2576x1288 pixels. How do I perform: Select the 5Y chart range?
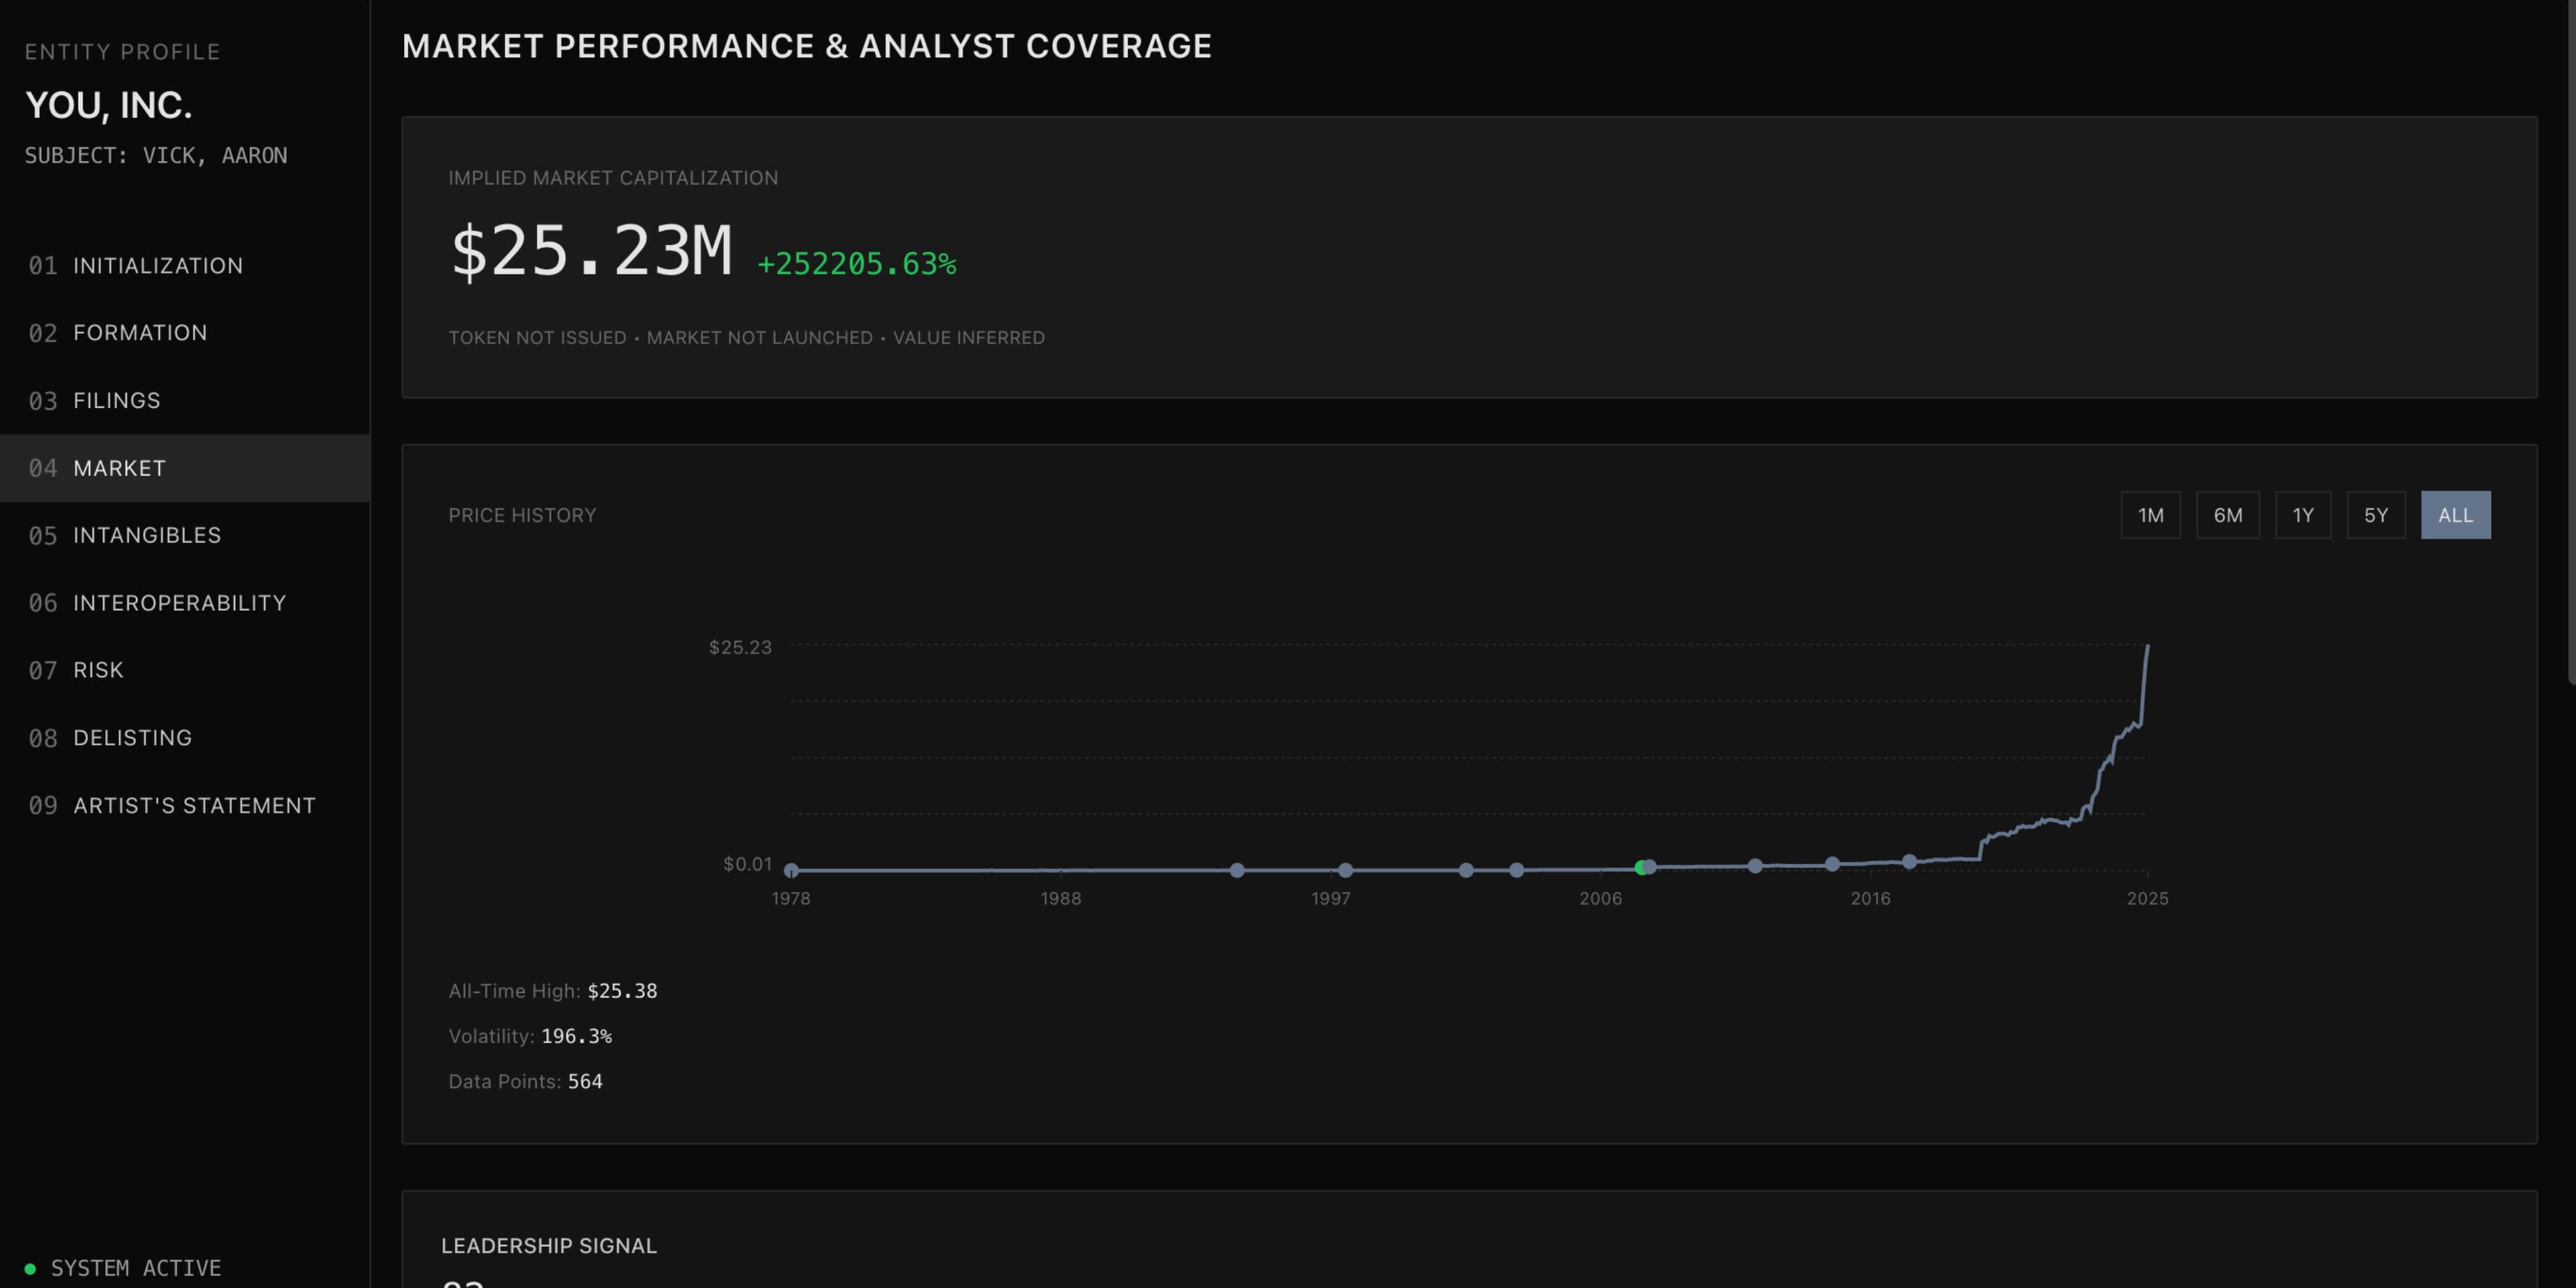2375,515
